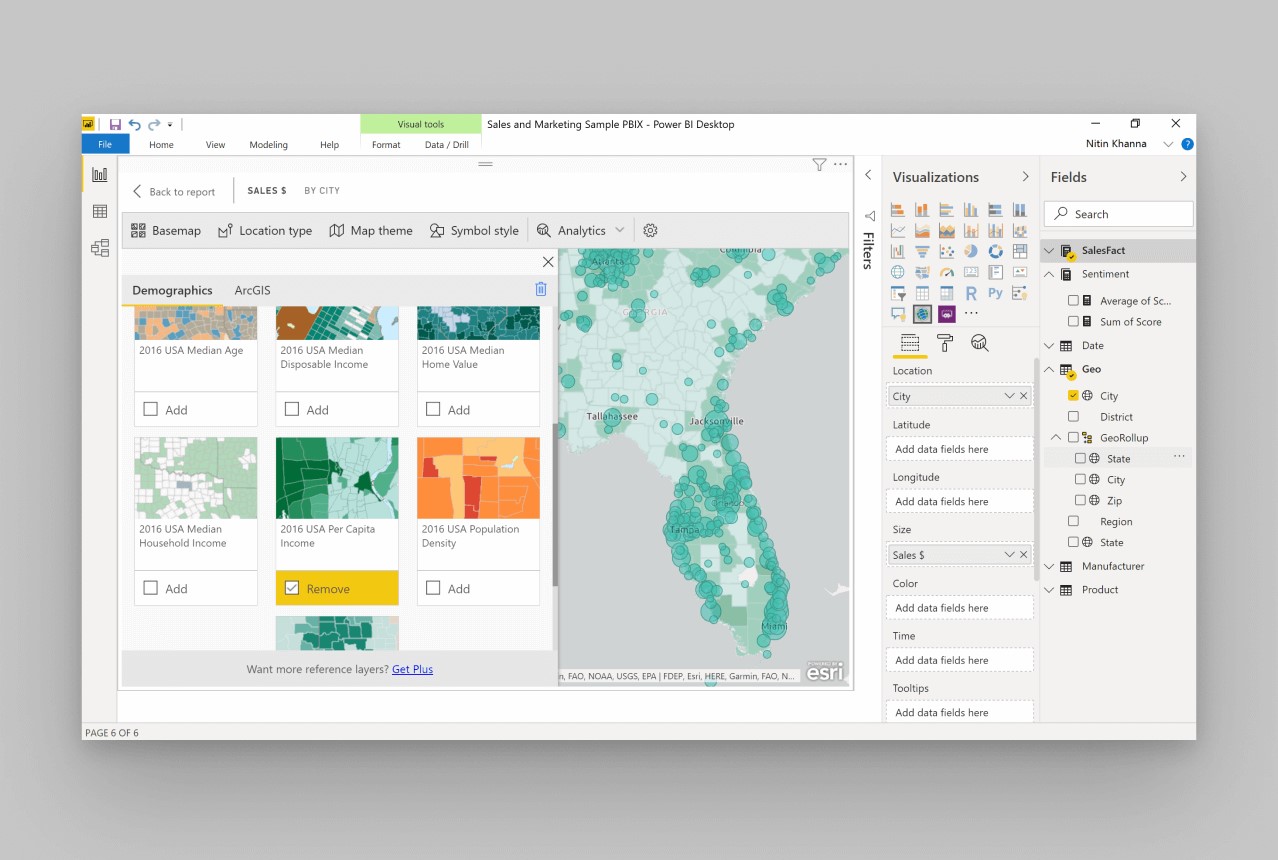Click inside the Fields search box

pyautogui.click(x=1117, y=213)
